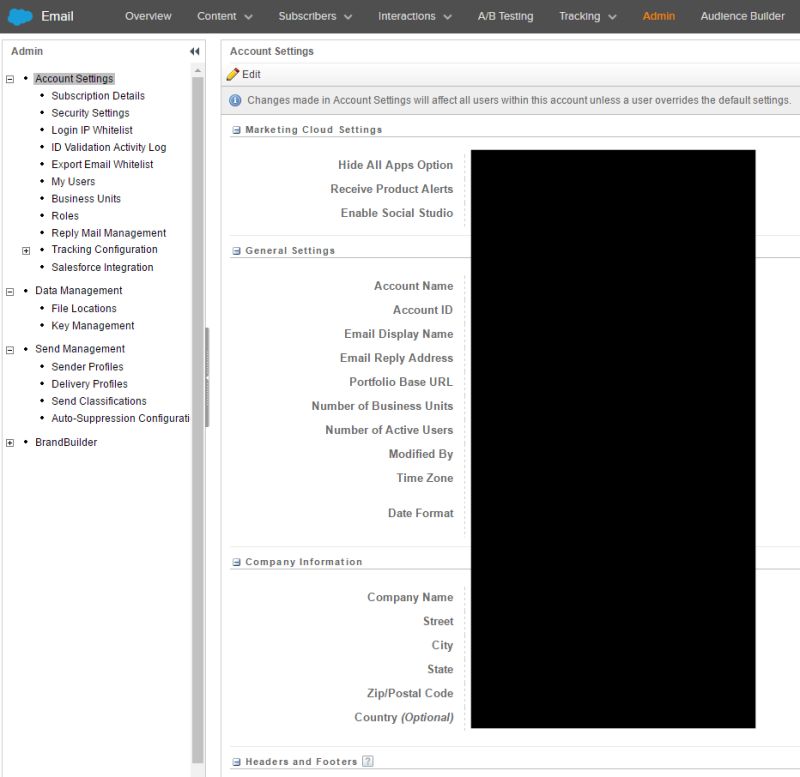Expand the Tracking Configuration tree node
The height and width of the screenshot is (777, 800).
25,249
